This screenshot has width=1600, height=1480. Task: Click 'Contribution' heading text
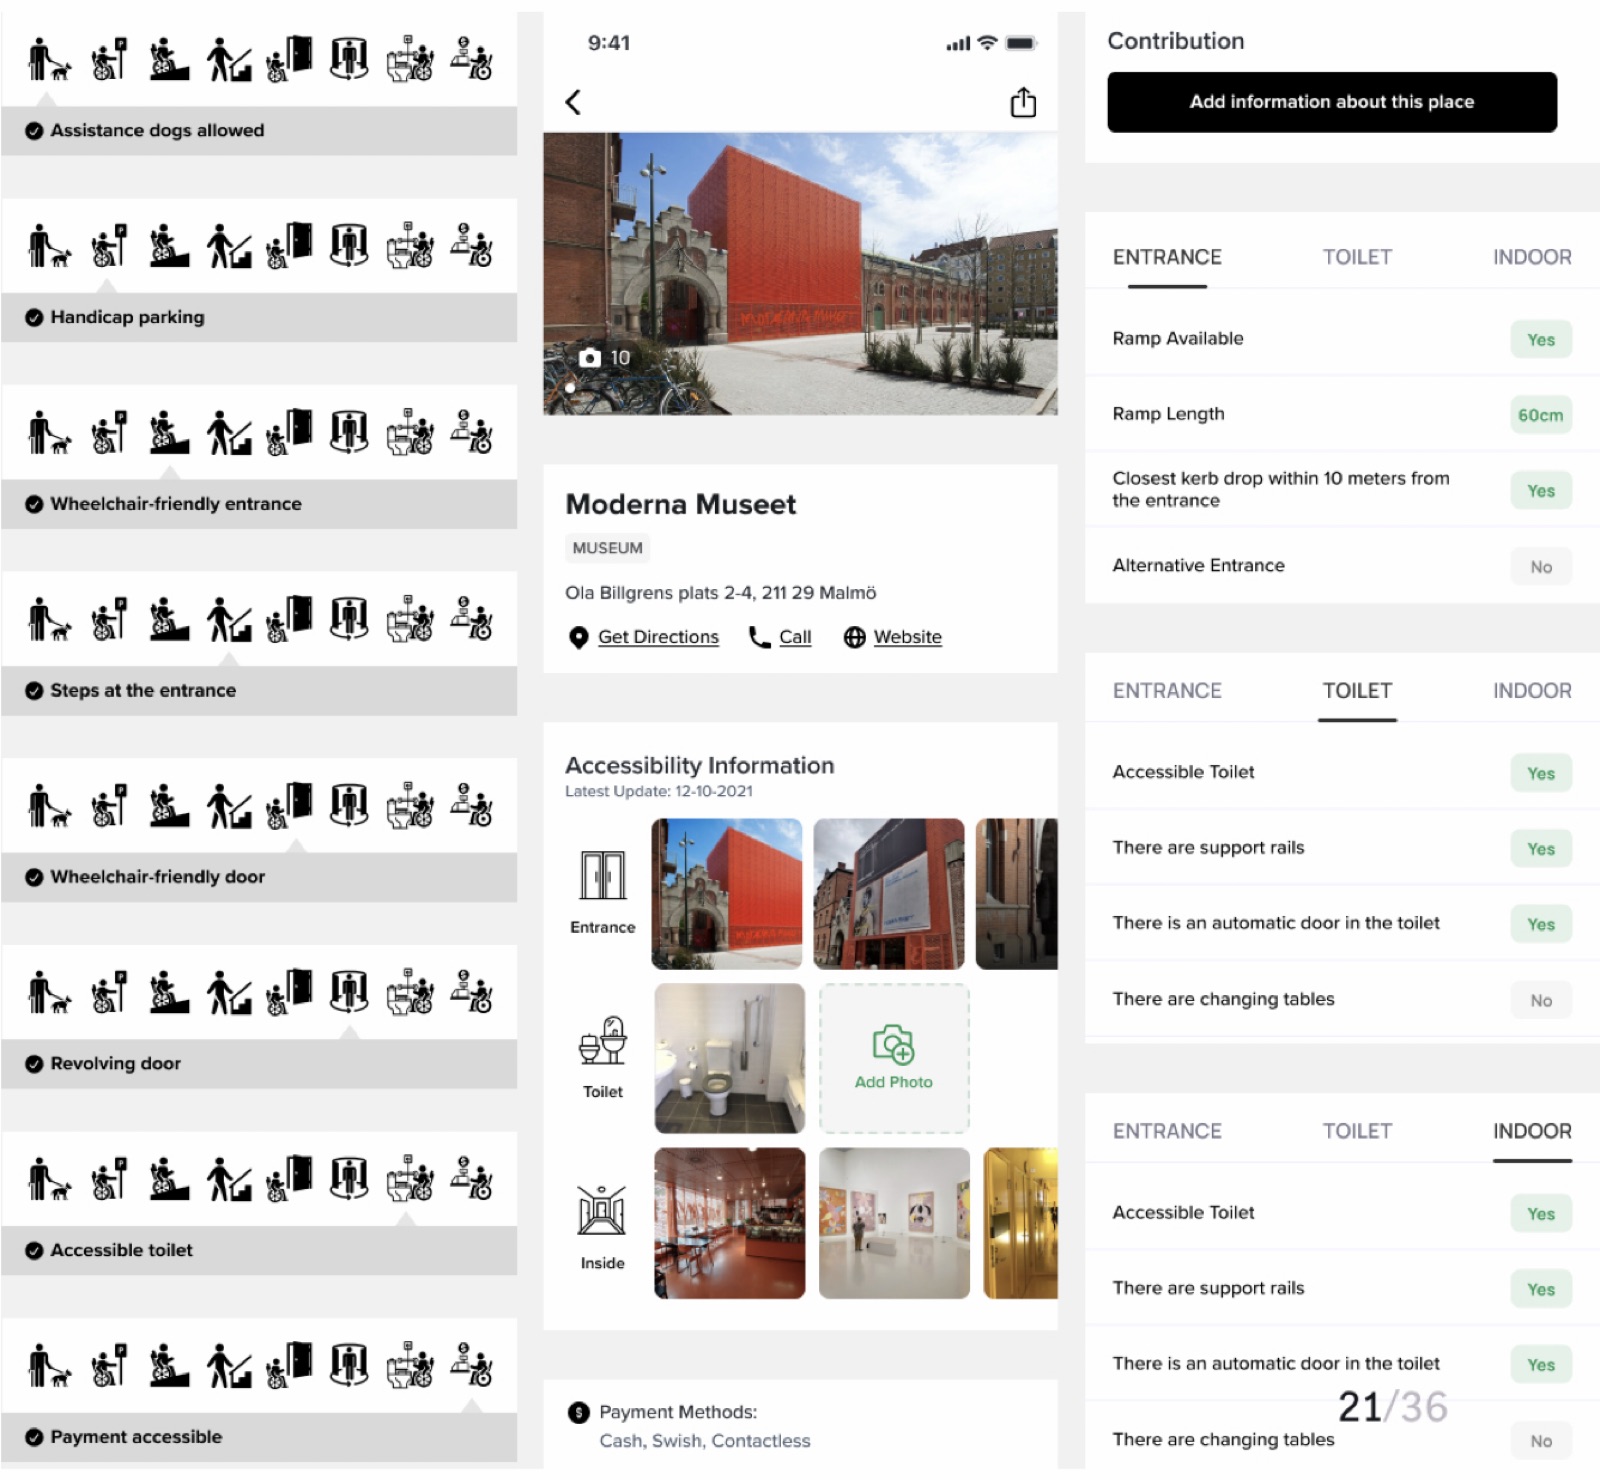(1176, 41)
